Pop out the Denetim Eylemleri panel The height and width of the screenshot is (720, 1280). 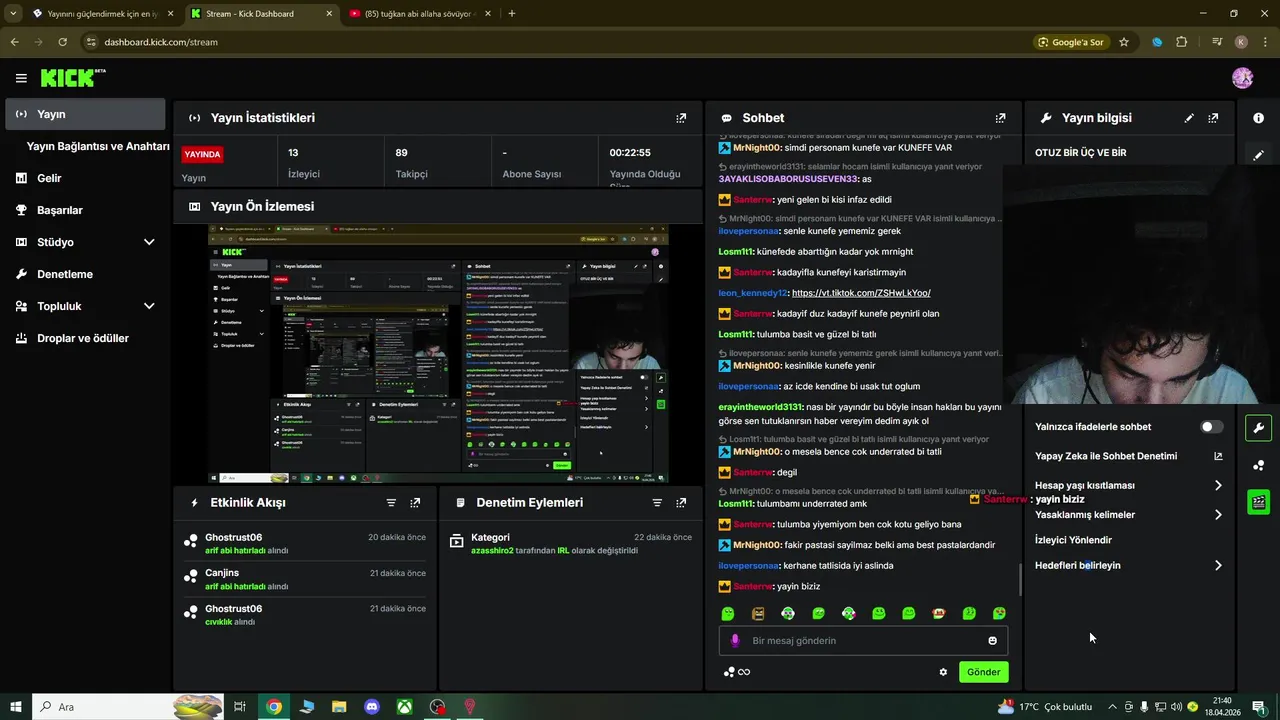coord(681,503)
